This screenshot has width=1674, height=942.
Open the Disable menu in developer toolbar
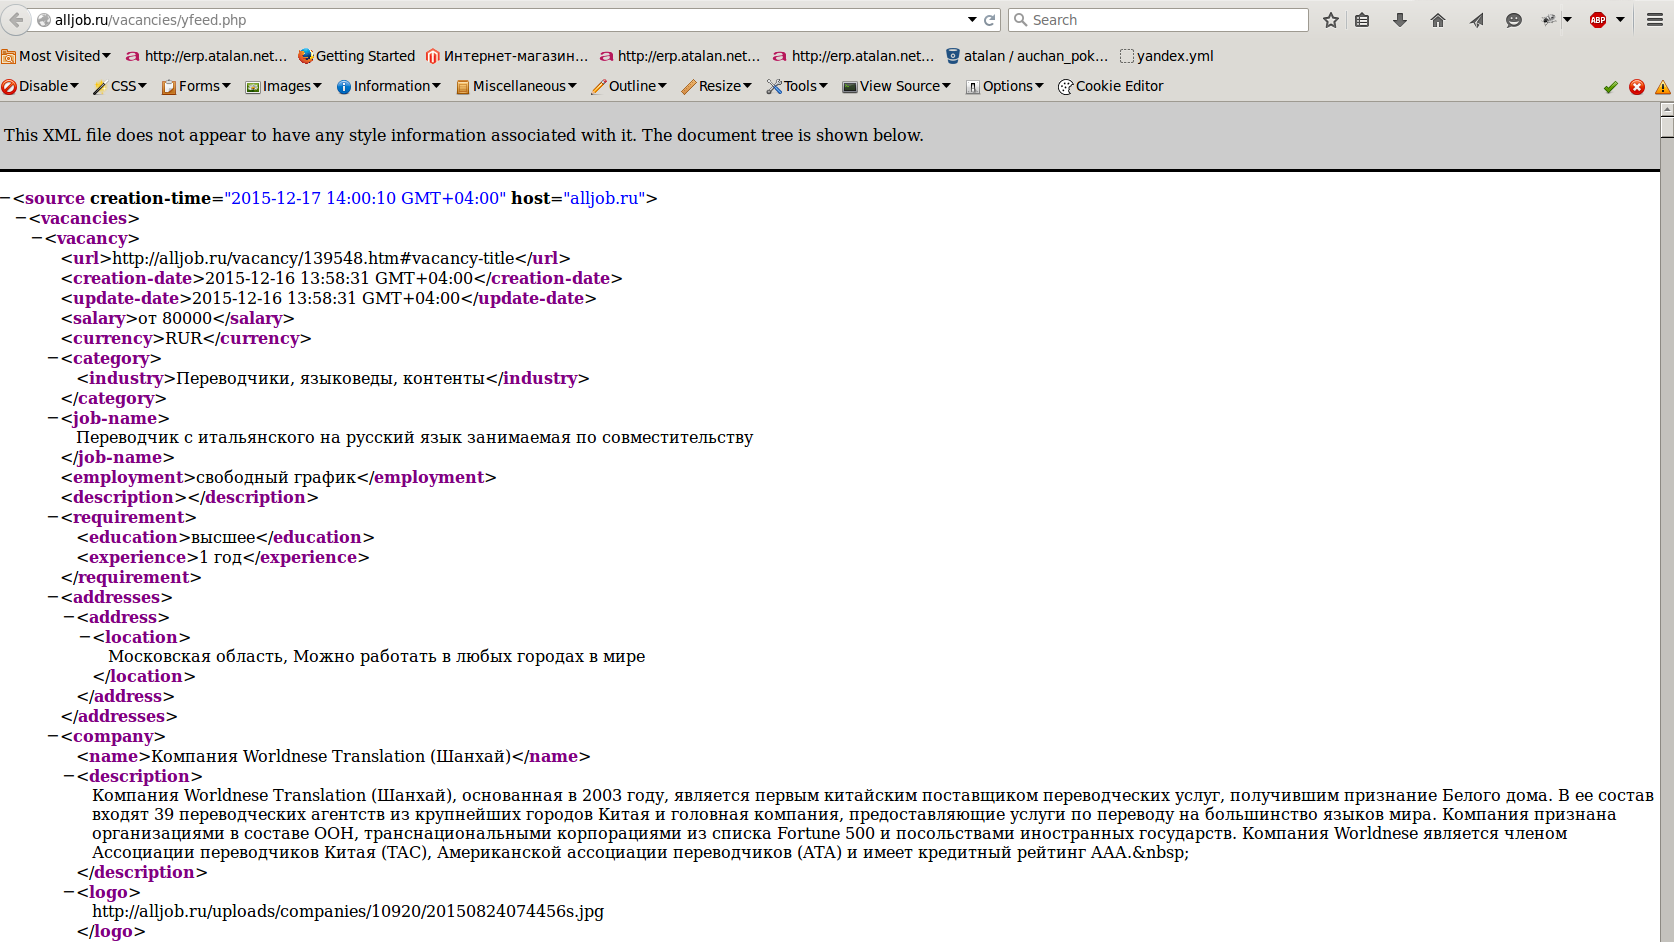(x=40, y=86)
